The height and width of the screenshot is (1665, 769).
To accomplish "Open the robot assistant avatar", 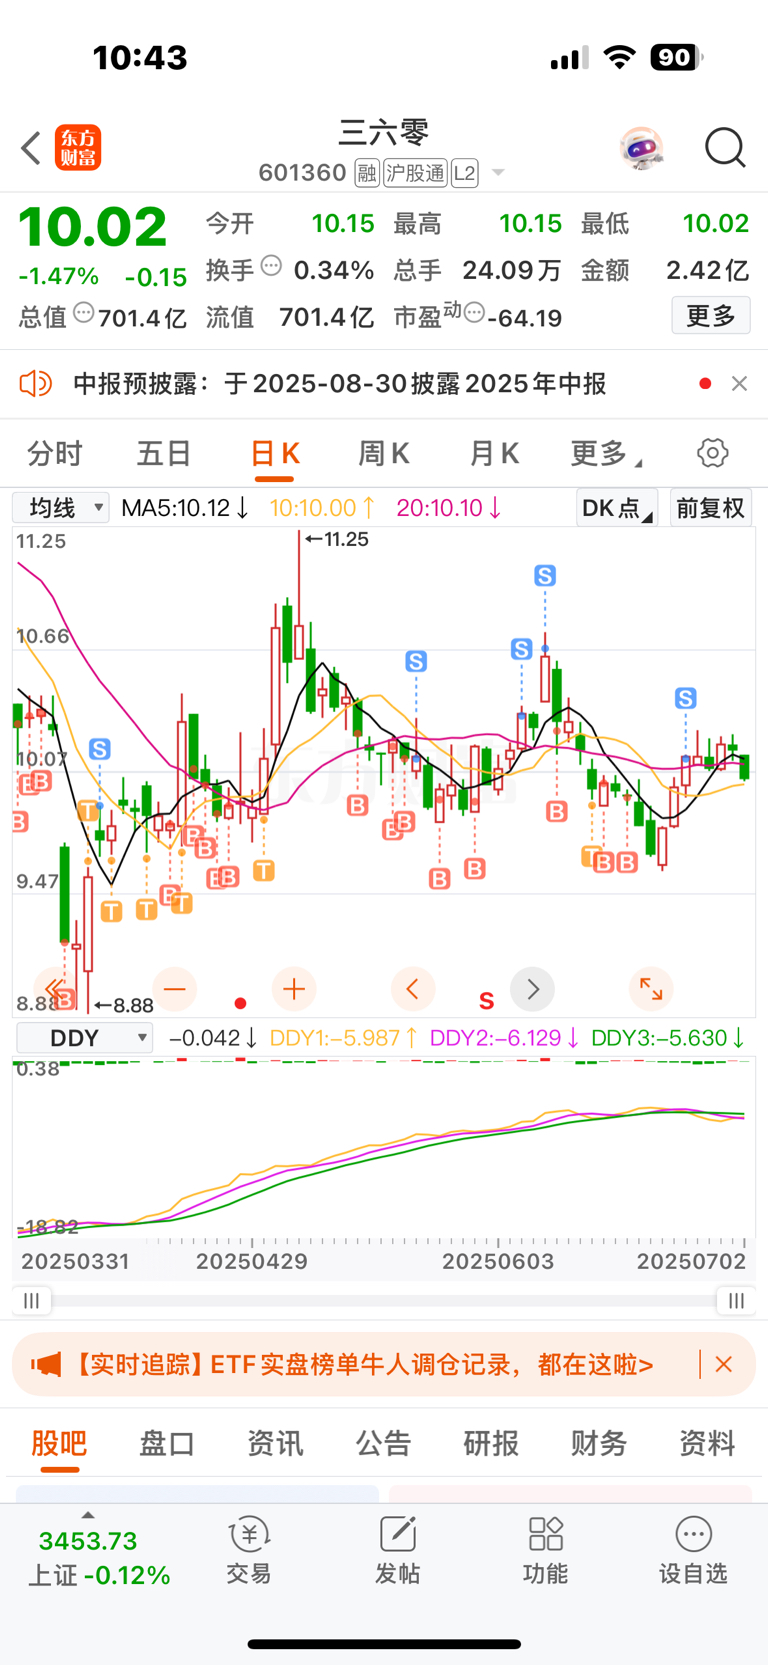I will (x=641, y=148).
